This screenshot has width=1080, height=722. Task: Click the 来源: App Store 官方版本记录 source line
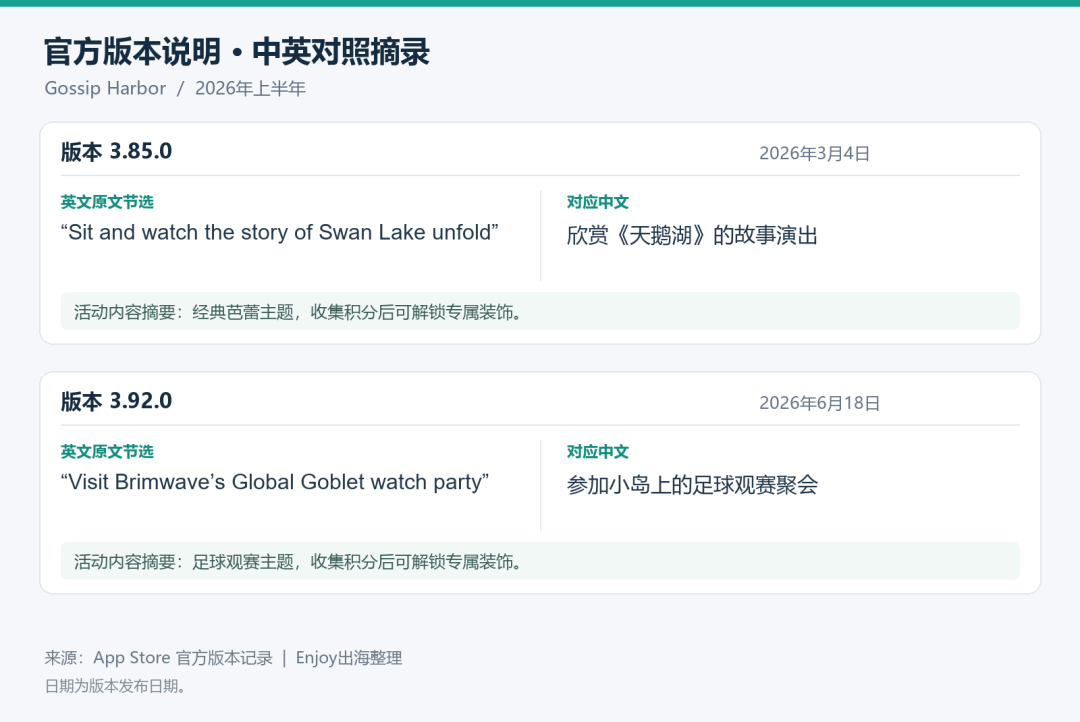(x=223, y=658)
